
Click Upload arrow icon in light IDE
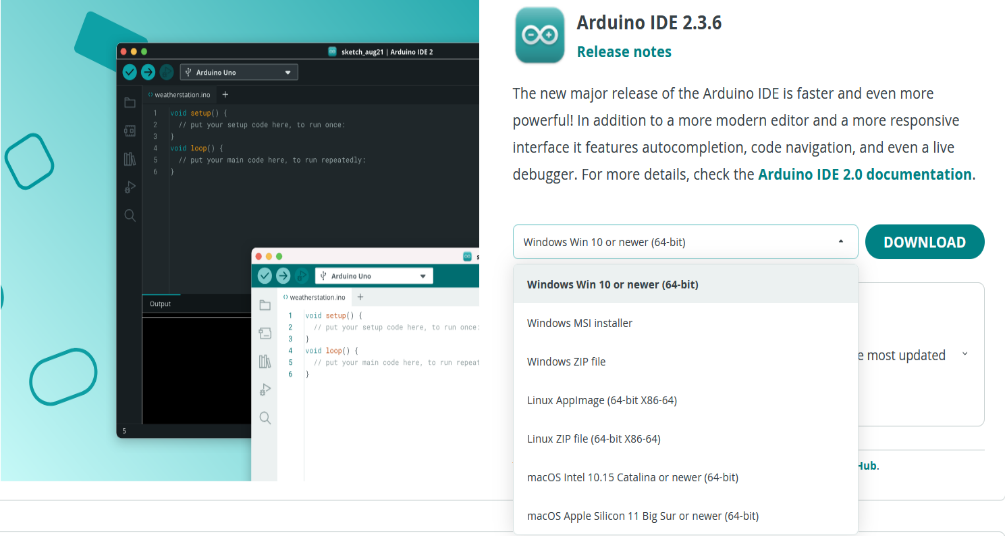[x=283, y=276]
